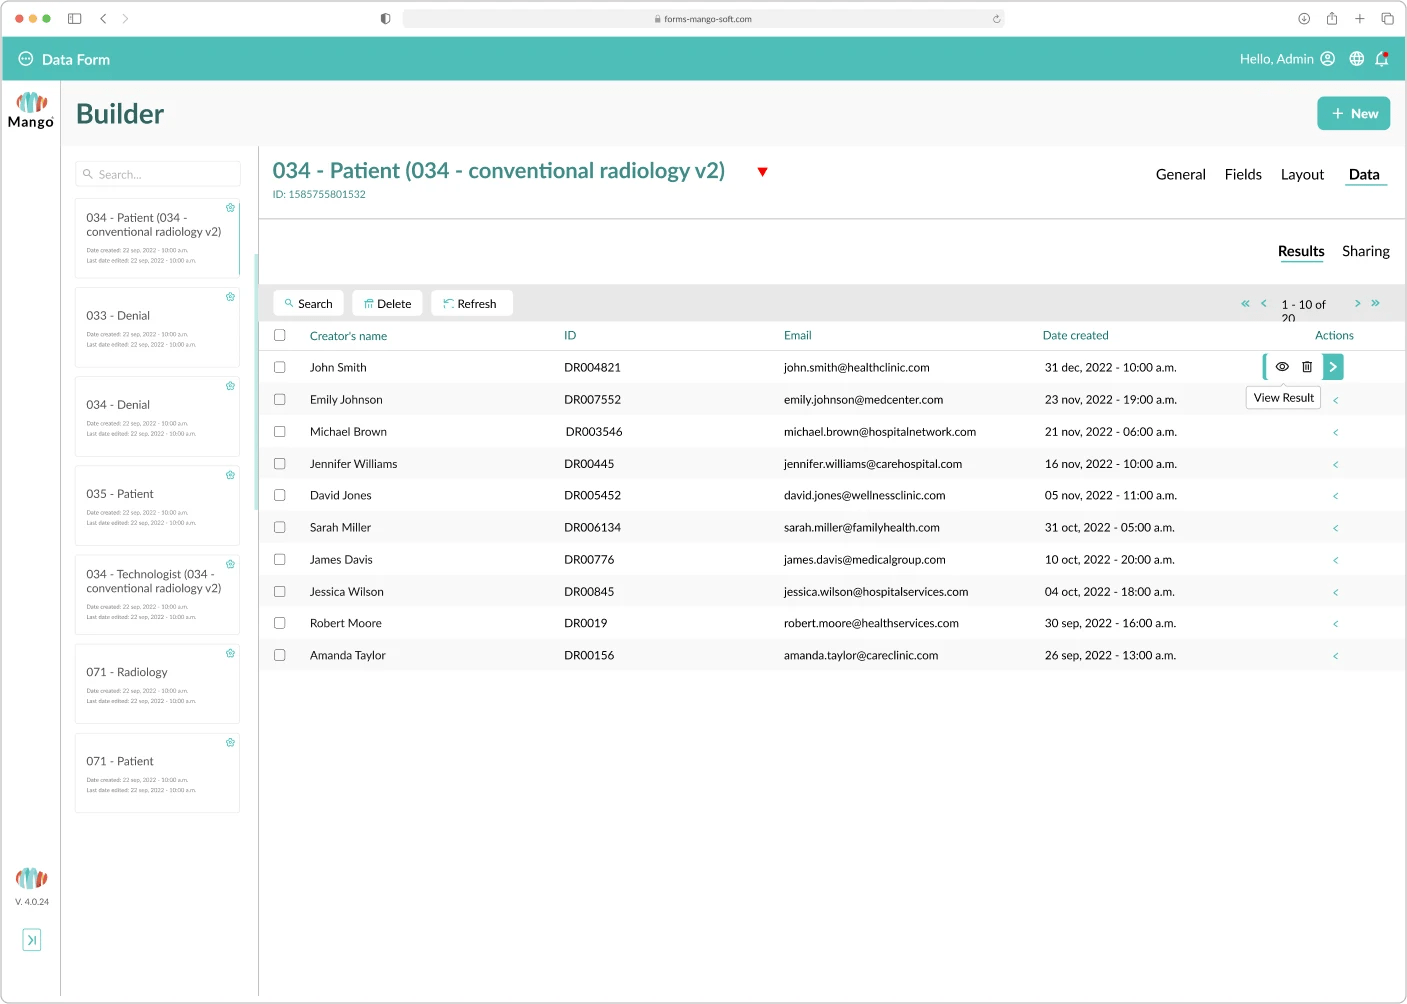The image size is (1407, 1004).
Task: Collapse the green actions arrow in John Smith's row
Action: 1333,367
